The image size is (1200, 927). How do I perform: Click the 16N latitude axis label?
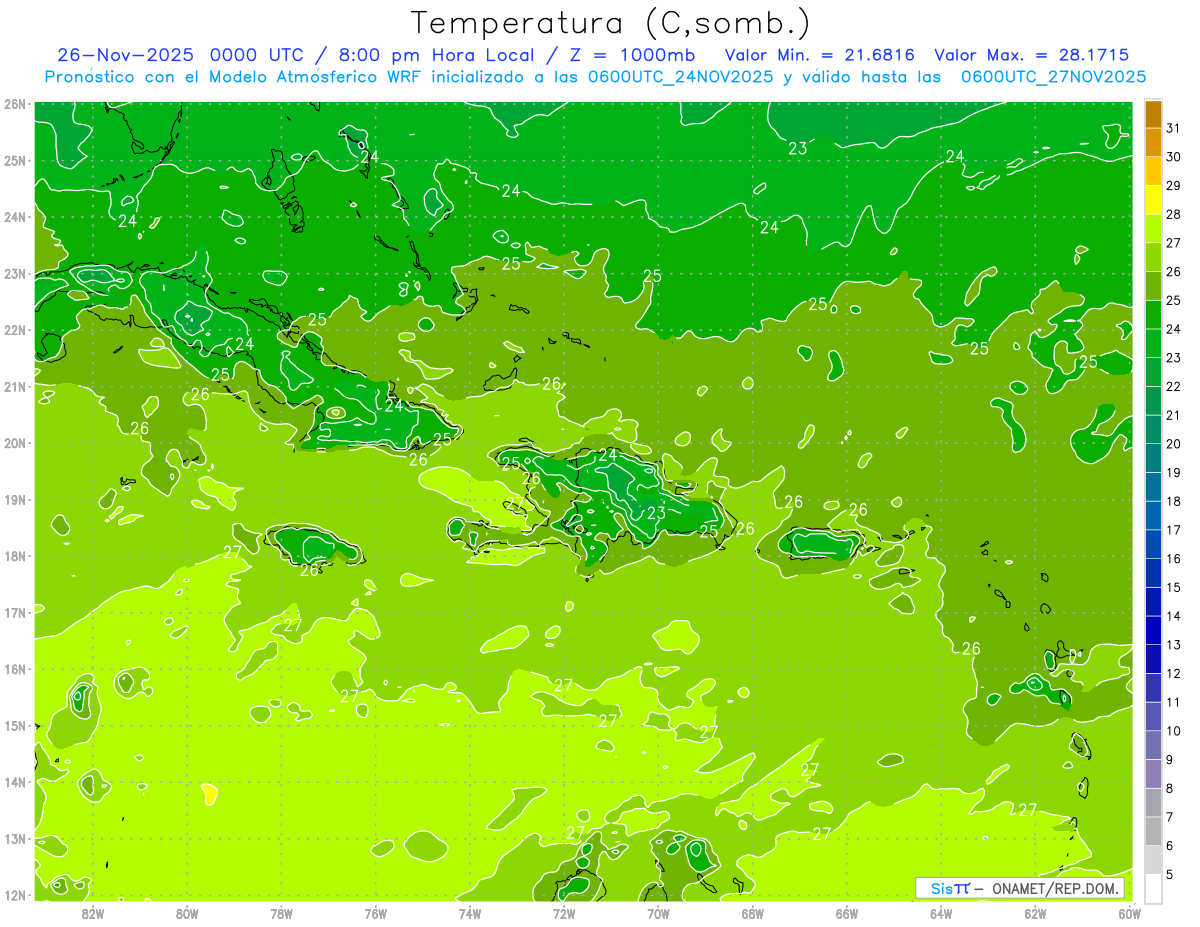15,669
